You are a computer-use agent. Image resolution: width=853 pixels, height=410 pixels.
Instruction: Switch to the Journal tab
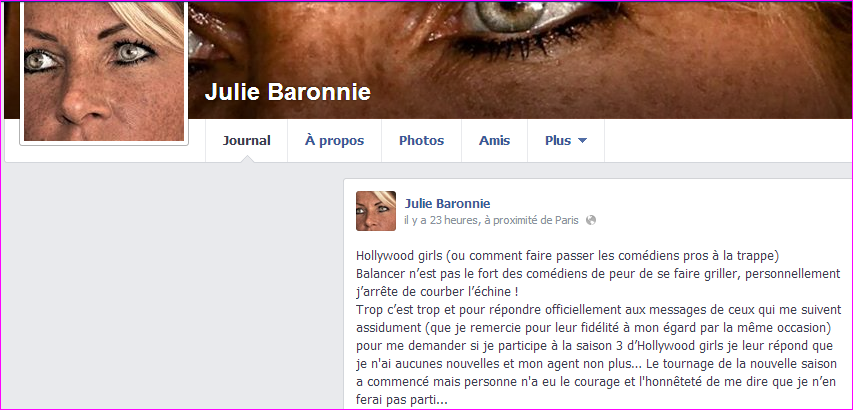(x=246, y=140)
